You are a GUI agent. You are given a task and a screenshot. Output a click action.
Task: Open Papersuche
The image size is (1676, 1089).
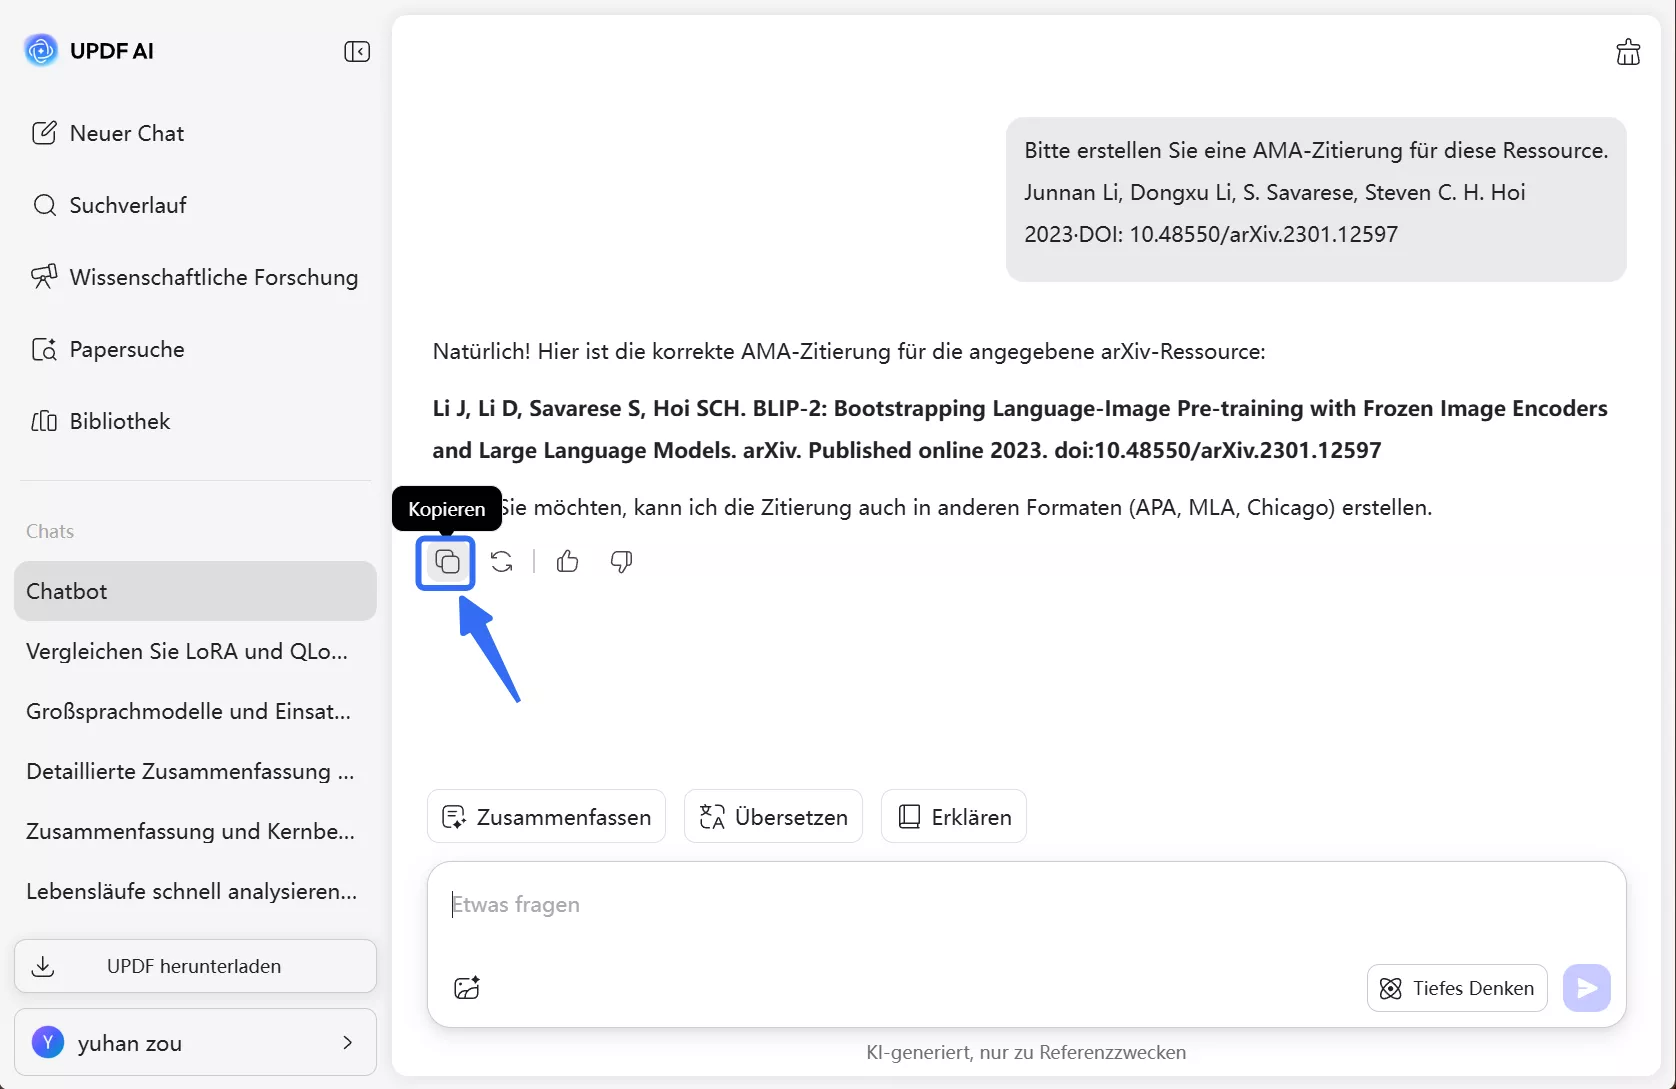(108, 349)
